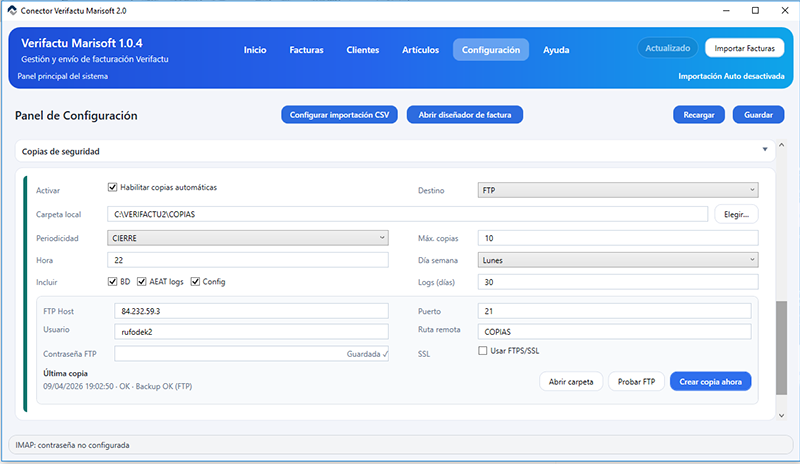Save configuration with Guardar button
Image resolution: width=800 pixels, height=464 pixels.
[x=758, y=115]
